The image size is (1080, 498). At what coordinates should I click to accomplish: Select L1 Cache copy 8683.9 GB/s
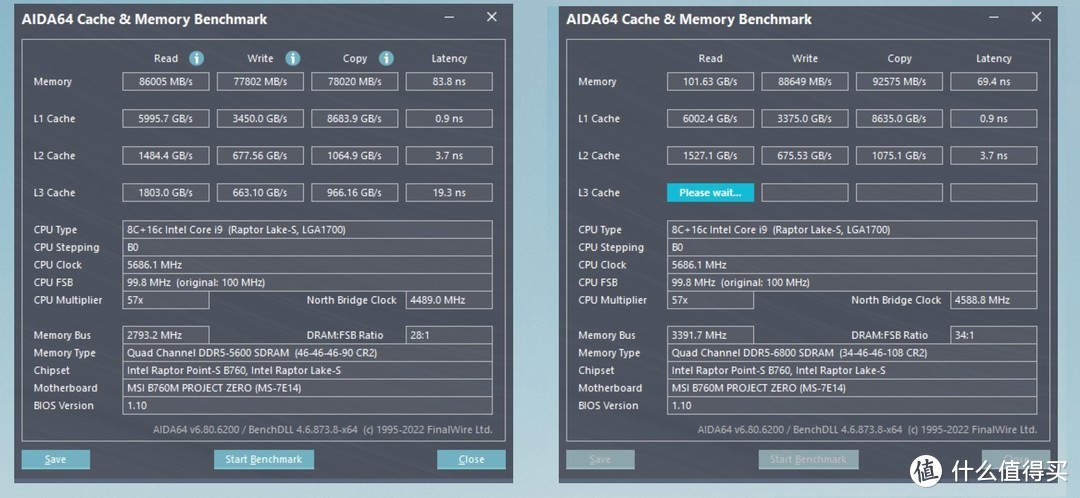(x=355, y=118)
